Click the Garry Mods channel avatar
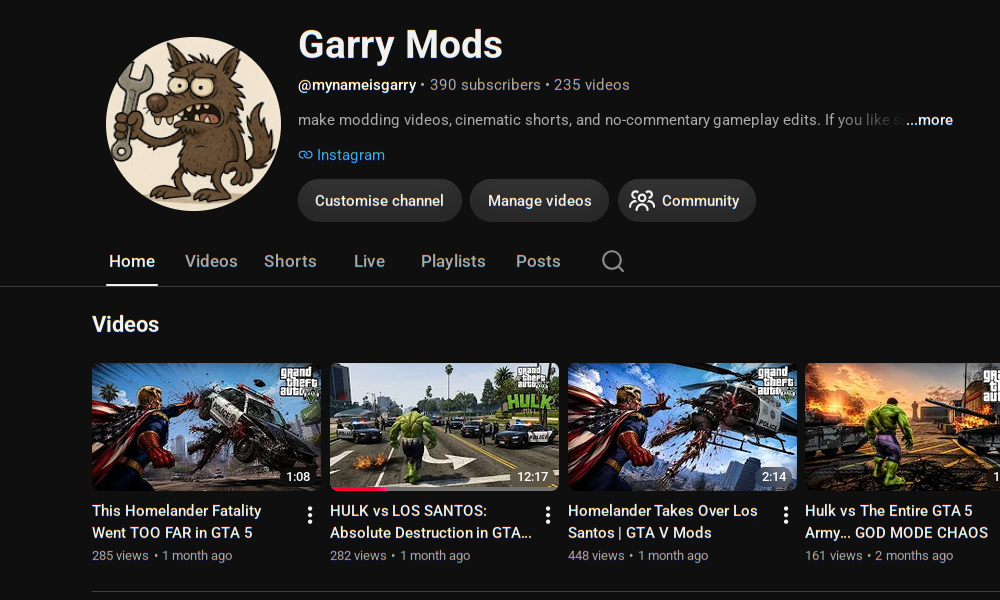The height and width of the screenshot is (600, 1000). [x=193, y=124]
